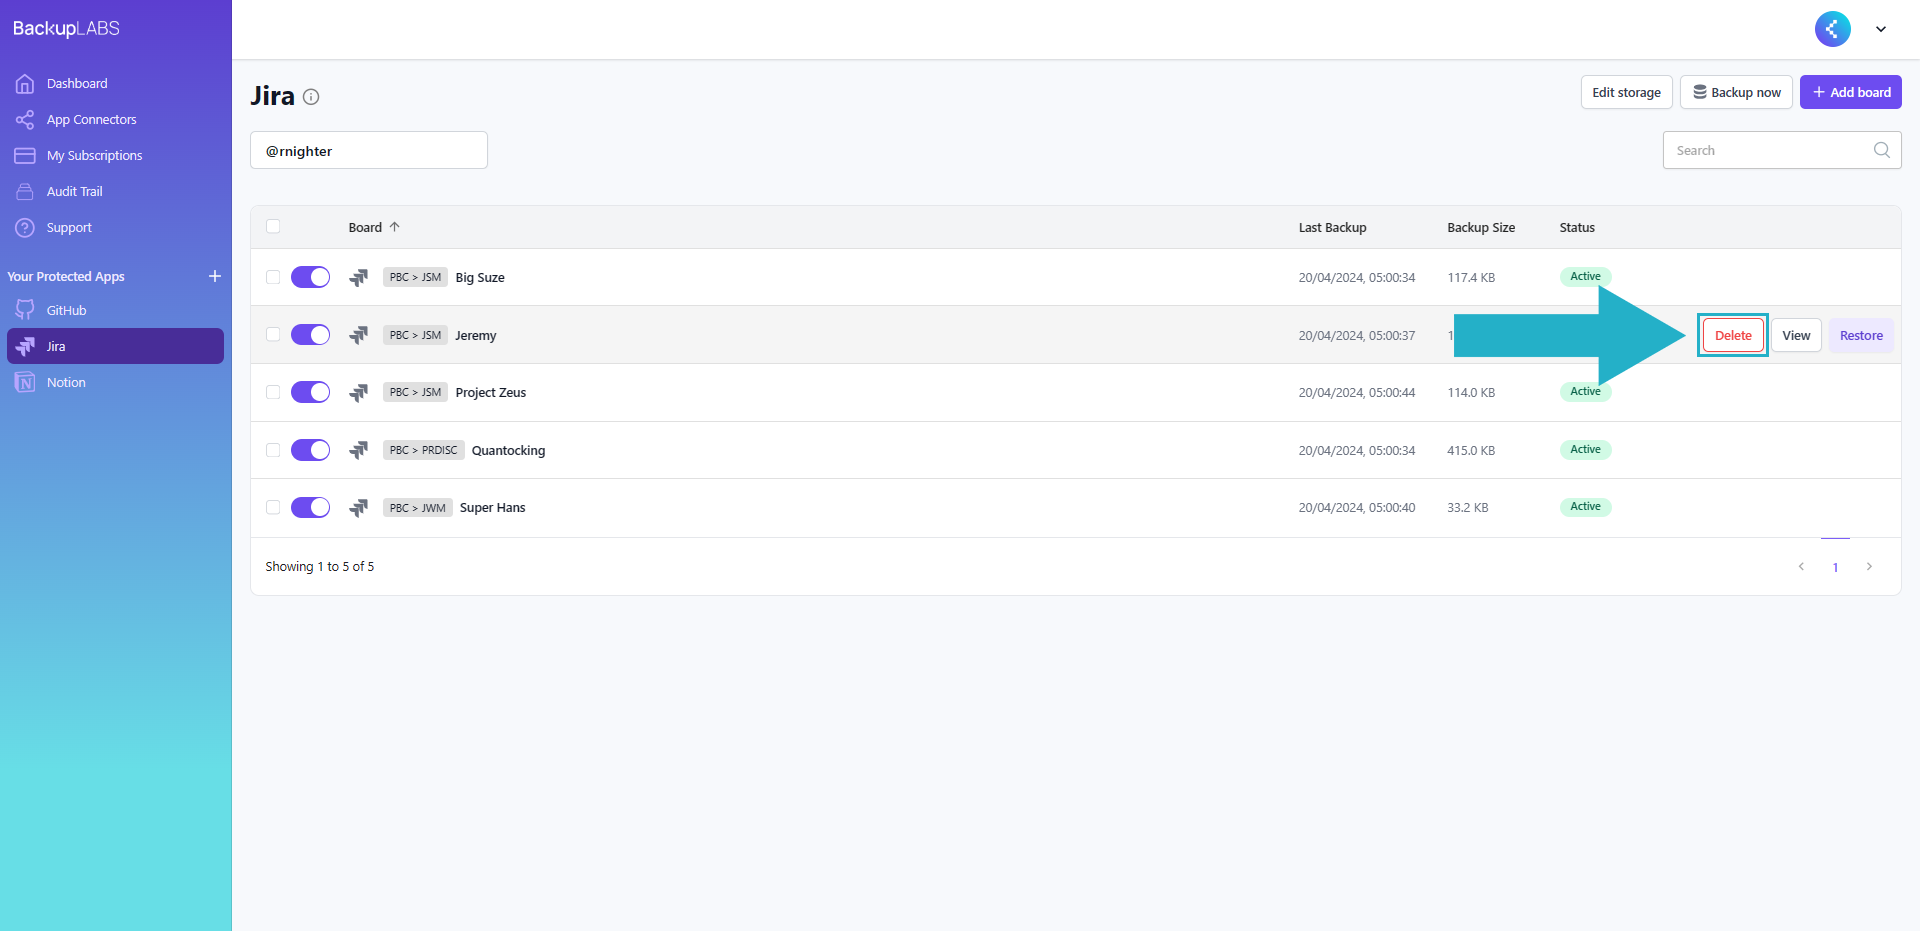The image size is (1920, 931).
Task: Click the PBC > PRDISC tag
Action: pos(423,450)
